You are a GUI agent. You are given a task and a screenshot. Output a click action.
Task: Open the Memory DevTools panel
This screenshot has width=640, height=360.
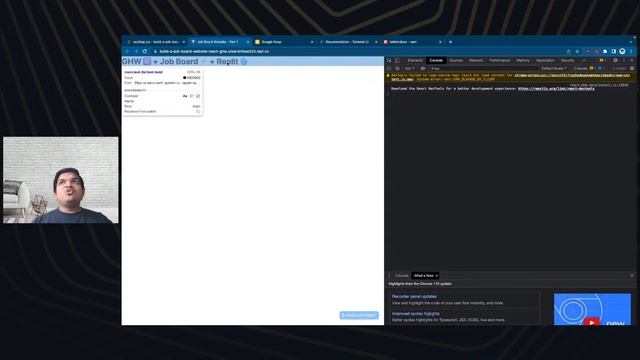(x=522, y=60)
